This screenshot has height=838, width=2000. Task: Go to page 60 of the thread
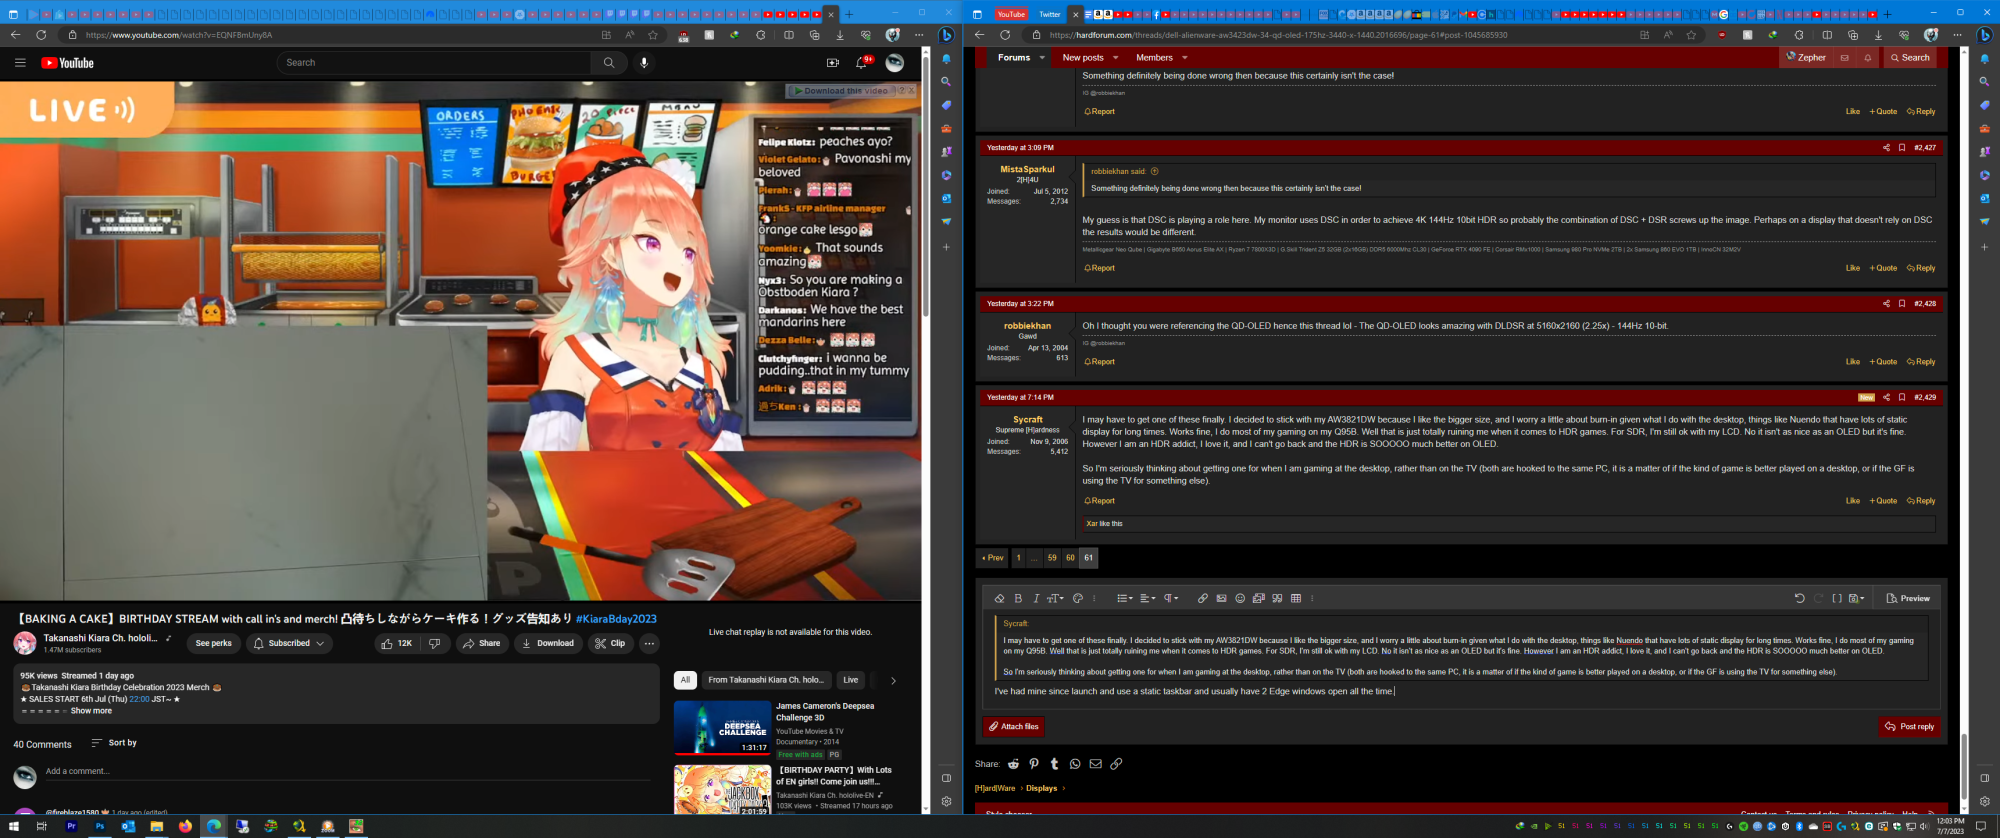pyautogui.click(x=1070, y=558)
